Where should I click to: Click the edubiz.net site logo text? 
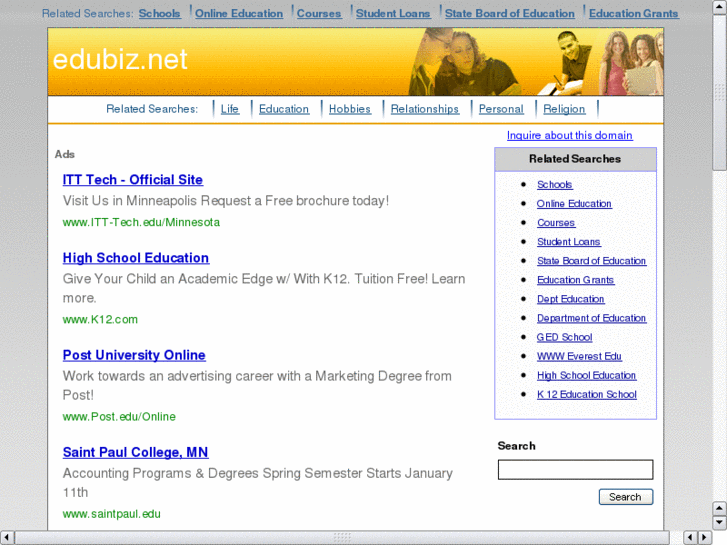point(120,60)
